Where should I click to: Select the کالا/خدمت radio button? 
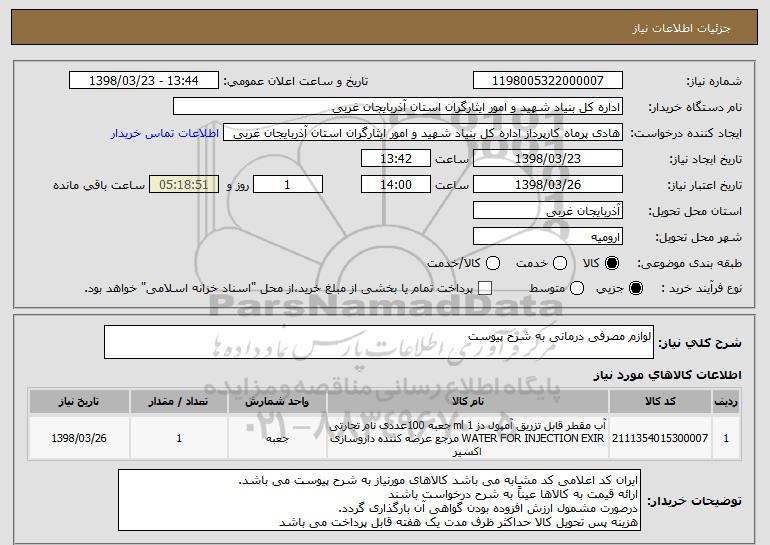coord(493,264)
